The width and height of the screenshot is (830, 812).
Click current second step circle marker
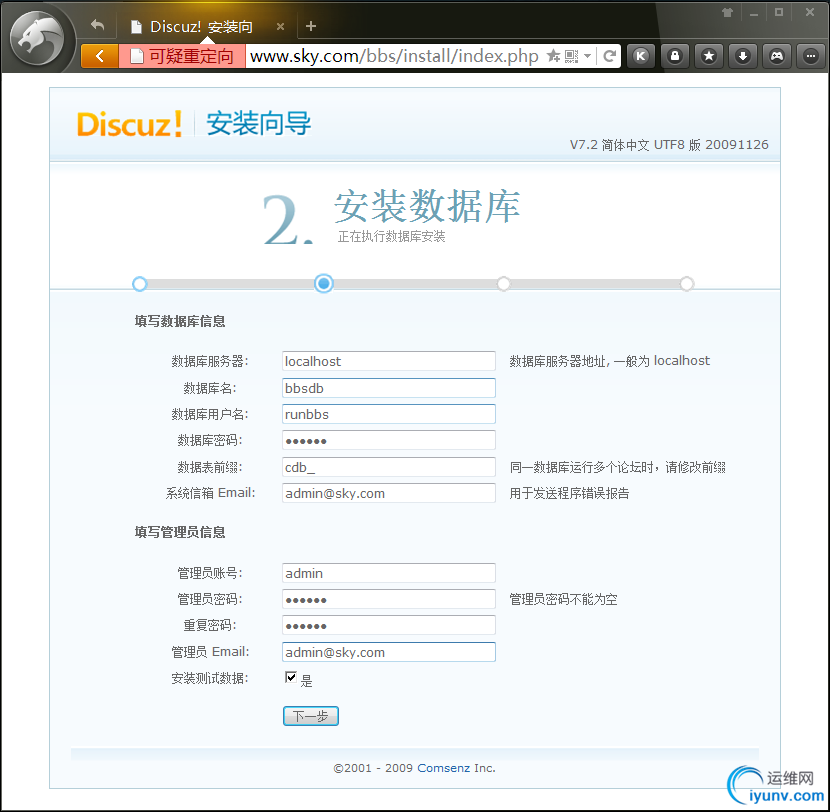[x=323, y=284]
